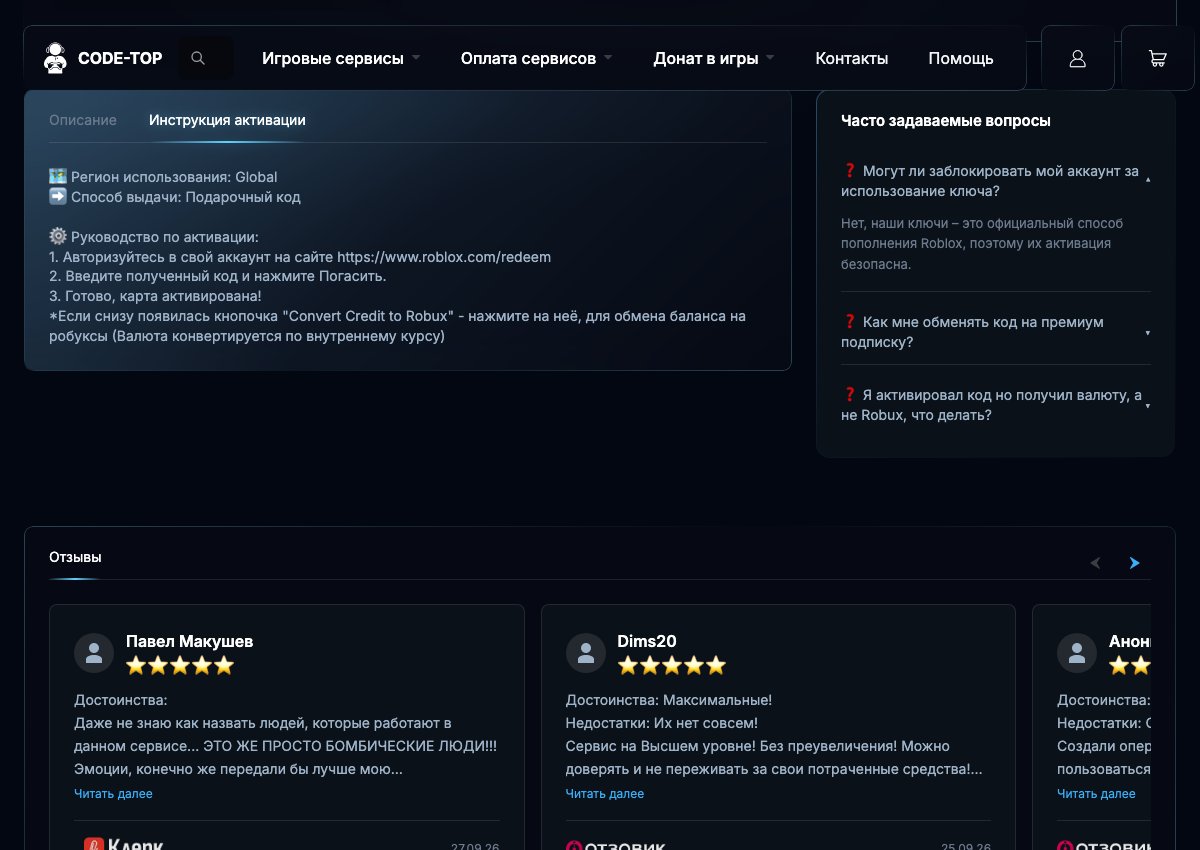1200x850 pixels.
Task: Click Dims20's five-star rating
Action: pyautogui.click(x=672, y=665)
